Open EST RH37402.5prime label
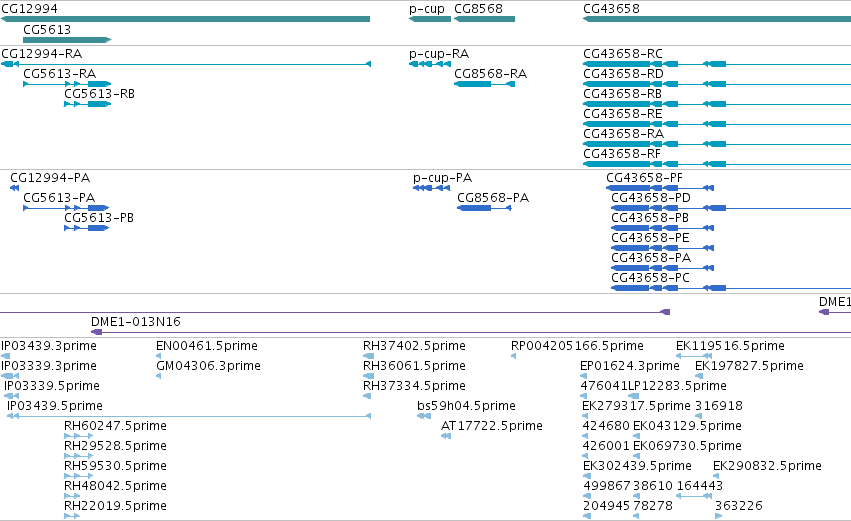The height and width of the screenshot is (521, 851). (415, 346)
